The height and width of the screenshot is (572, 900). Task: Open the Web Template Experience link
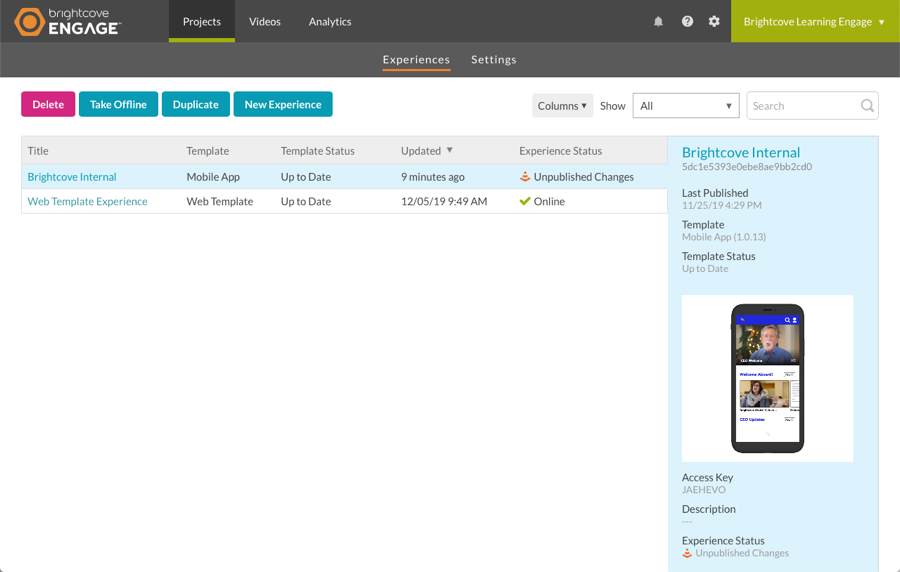(x=87, y=201)
